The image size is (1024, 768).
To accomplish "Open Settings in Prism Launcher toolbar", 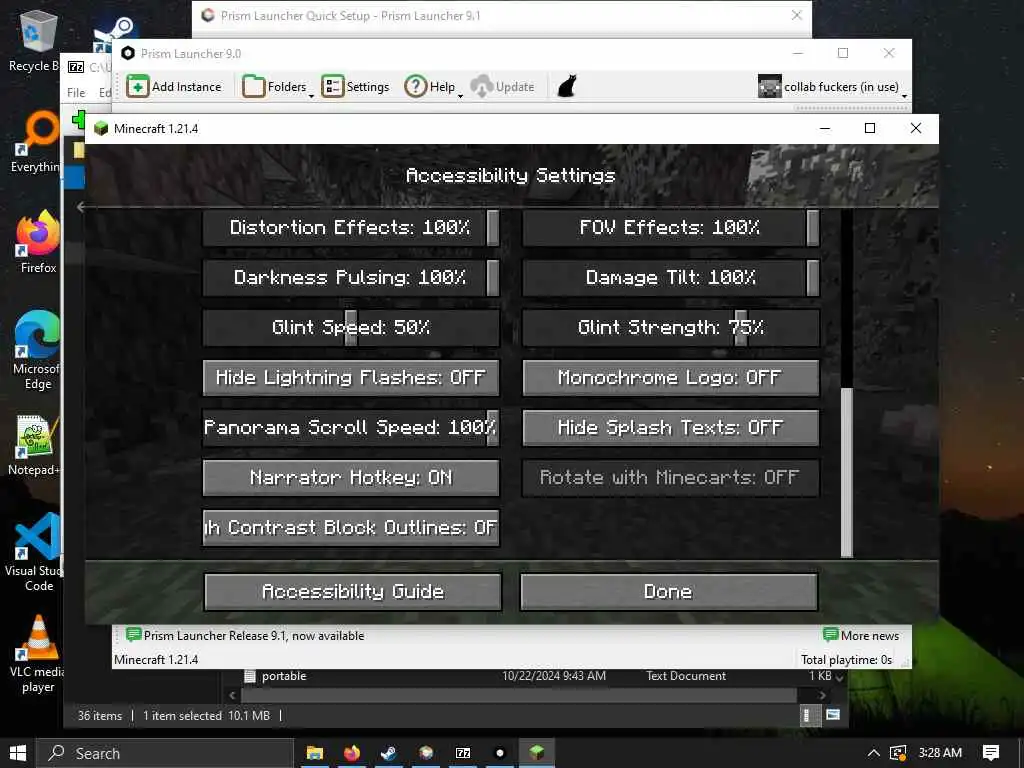I will click(x=356, y=86).
